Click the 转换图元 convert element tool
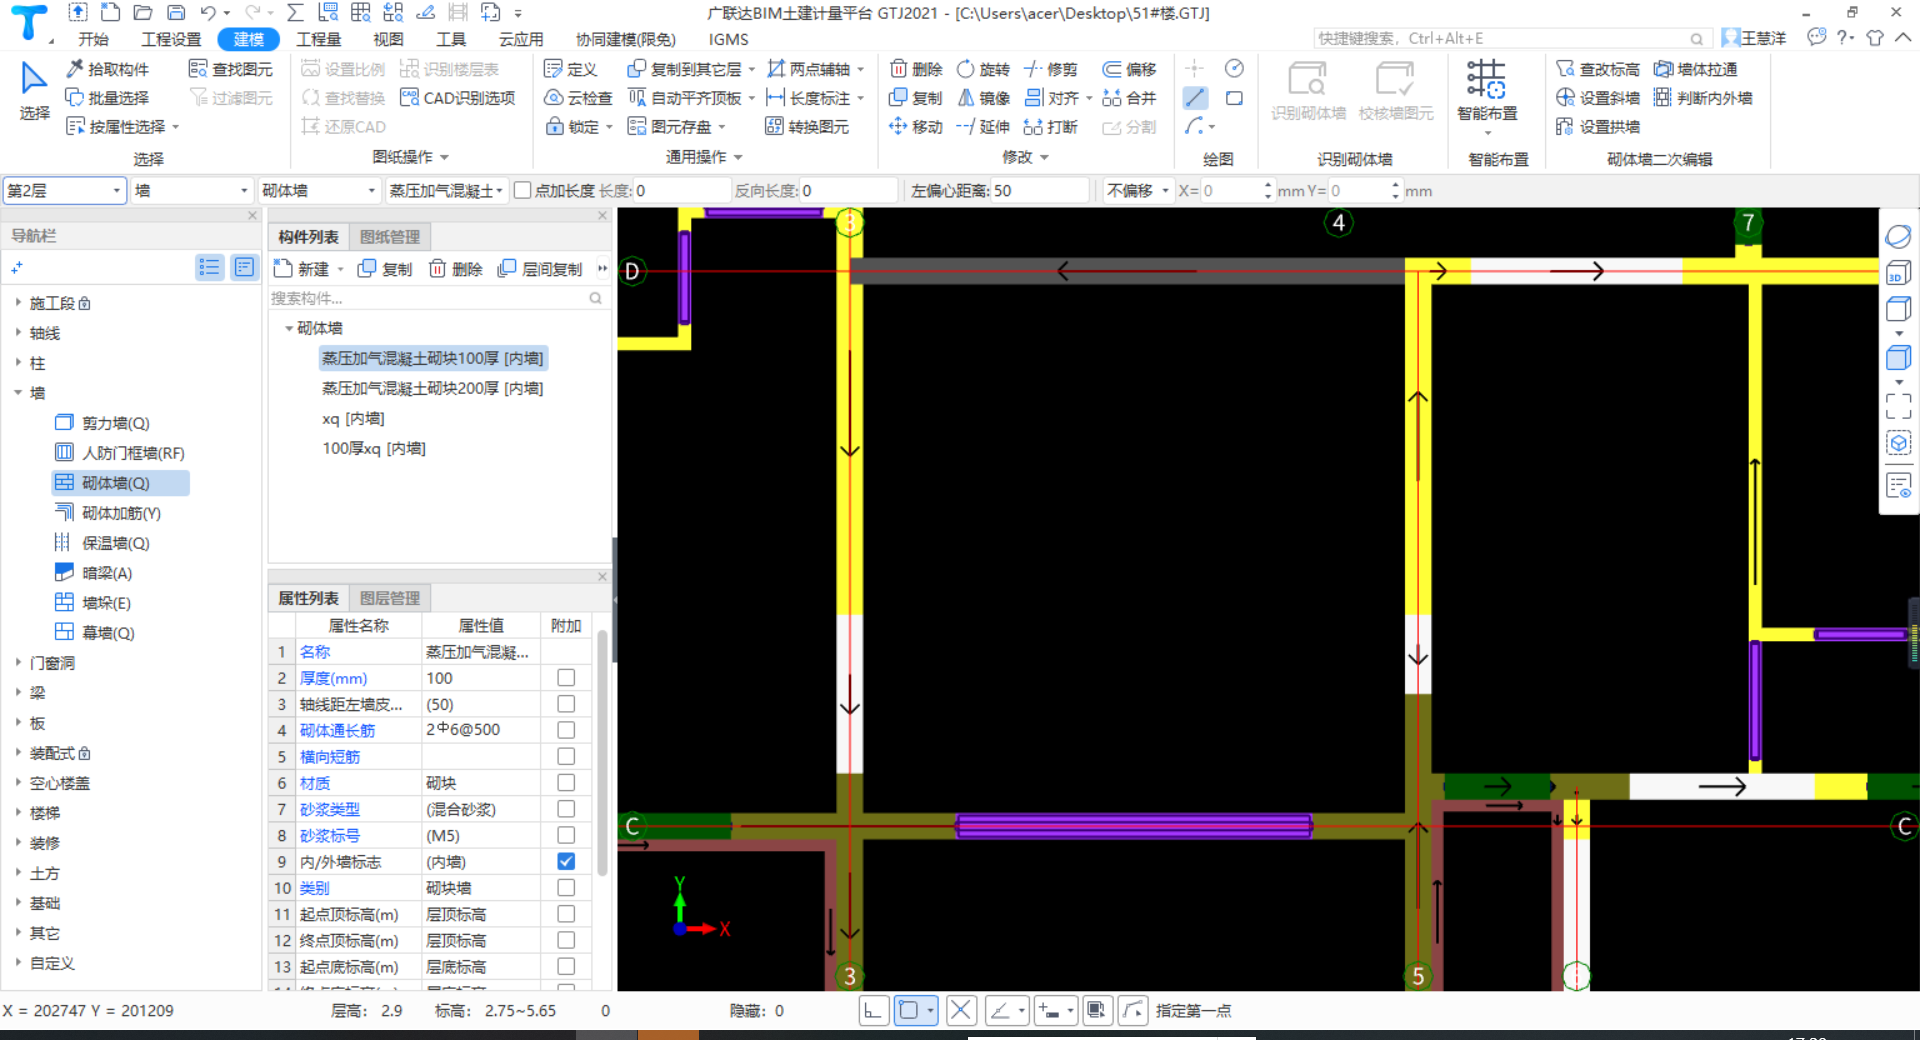Image resolution: width=1920 pixels, height=1040 pixels. 807,127
